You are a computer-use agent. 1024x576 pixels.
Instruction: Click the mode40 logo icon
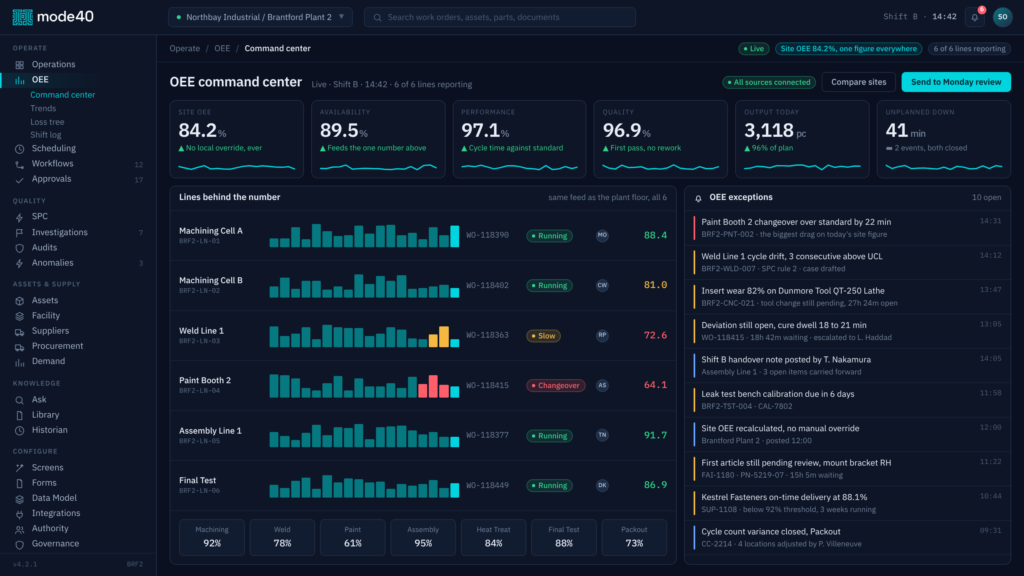tap(22, 17)
